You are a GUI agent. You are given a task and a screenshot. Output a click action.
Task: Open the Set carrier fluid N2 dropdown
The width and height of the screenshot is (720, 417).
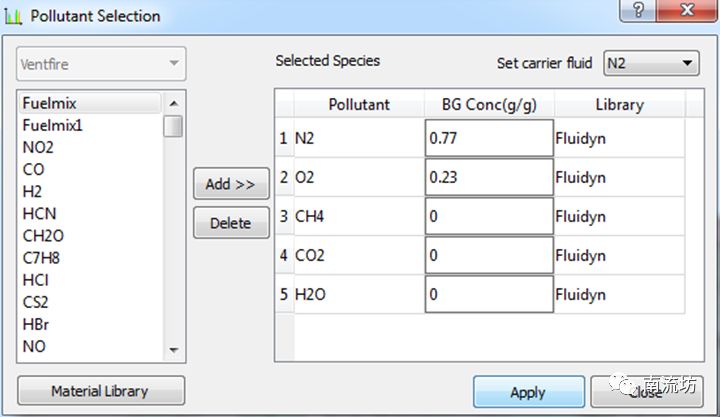(651, 63)
